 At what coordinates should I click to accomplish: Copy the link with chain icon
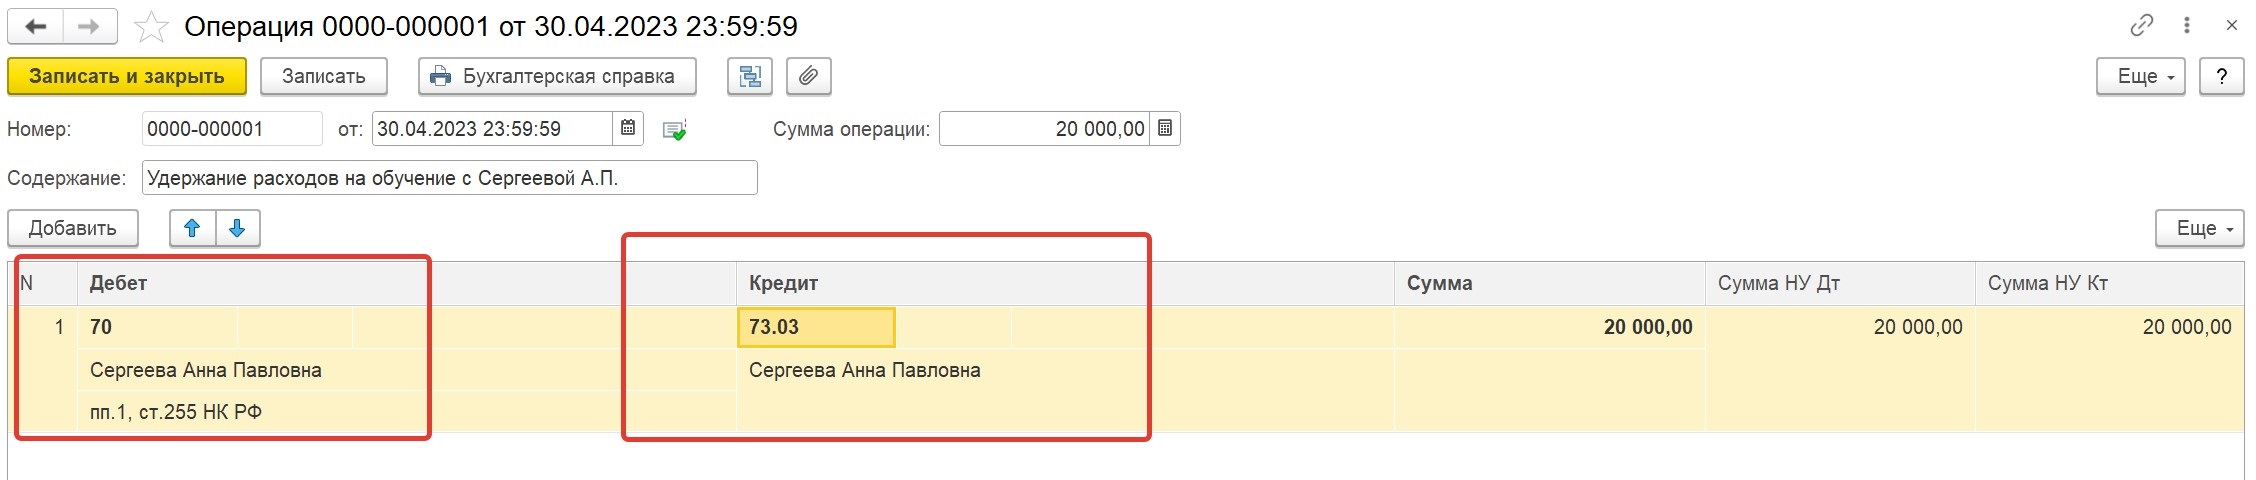[2142, 26]
